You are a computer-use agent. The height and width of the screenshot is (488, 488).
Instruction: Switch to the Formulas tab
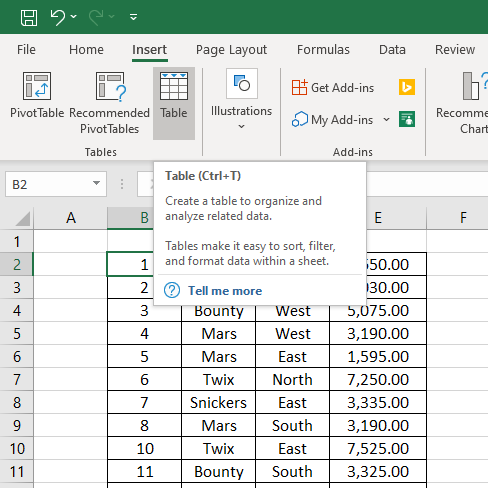coord(323,50)
